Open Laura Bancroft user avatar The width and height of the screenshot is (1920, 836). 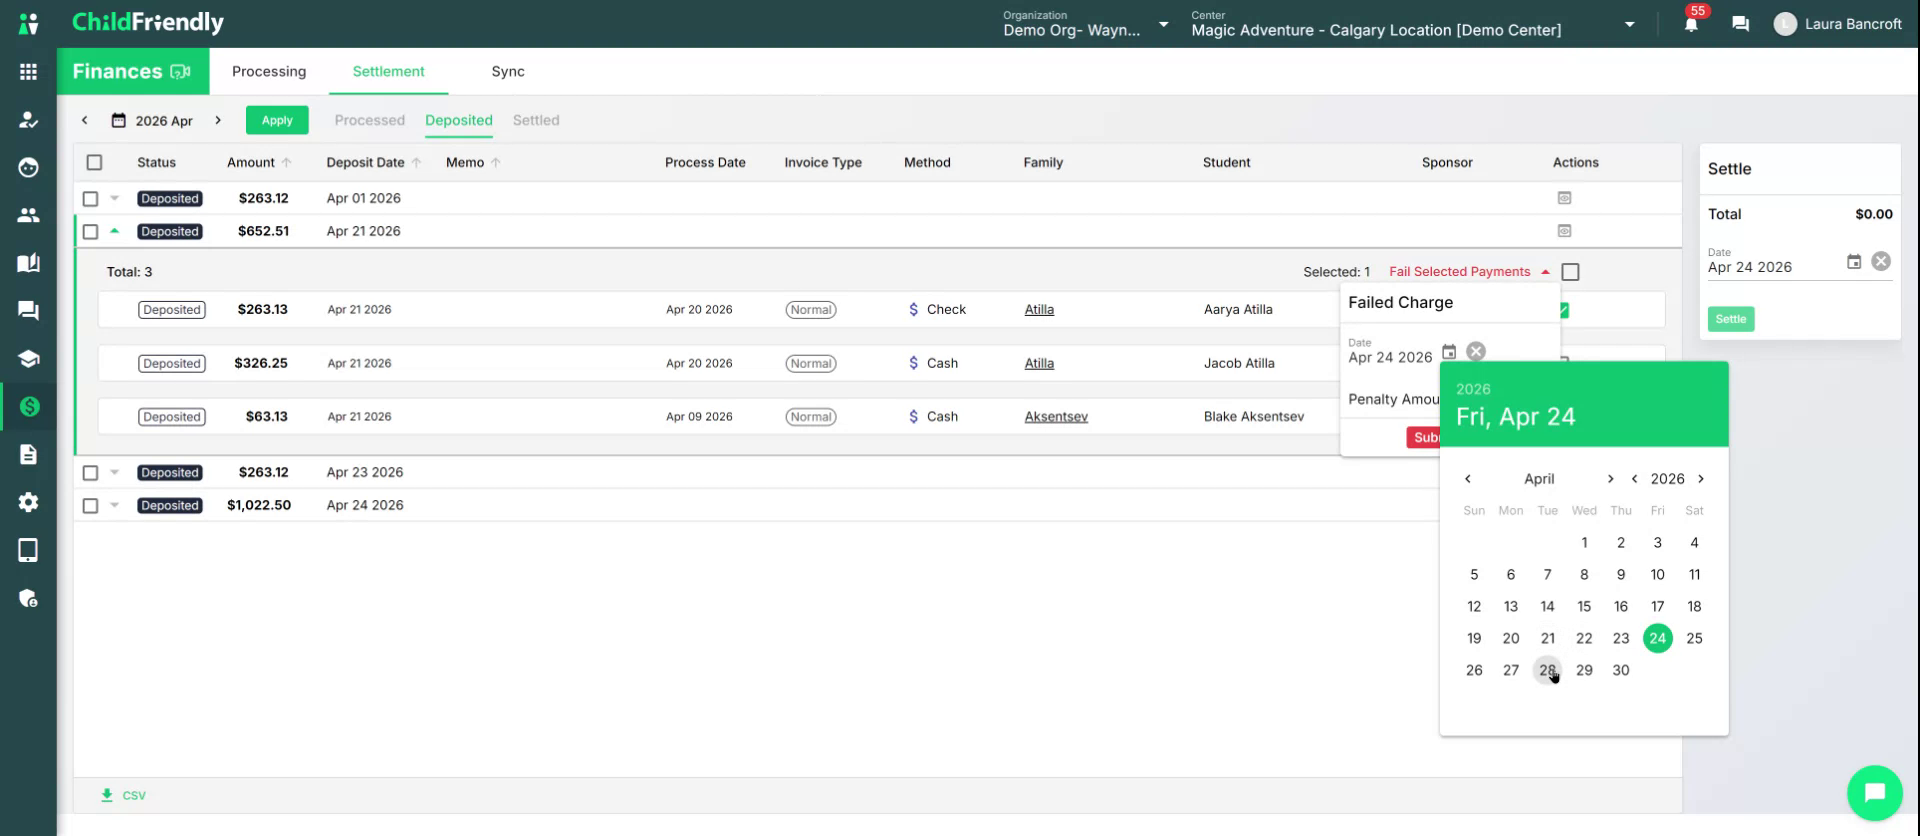tap(1785, 24)
